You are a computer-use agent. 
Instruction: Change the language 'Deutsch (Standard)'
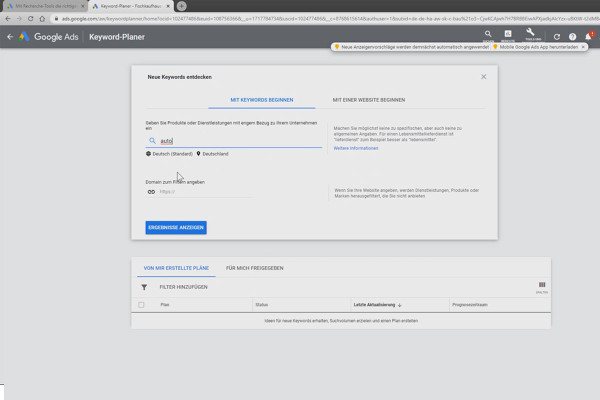pyautogui.click(x=169, y=154)
